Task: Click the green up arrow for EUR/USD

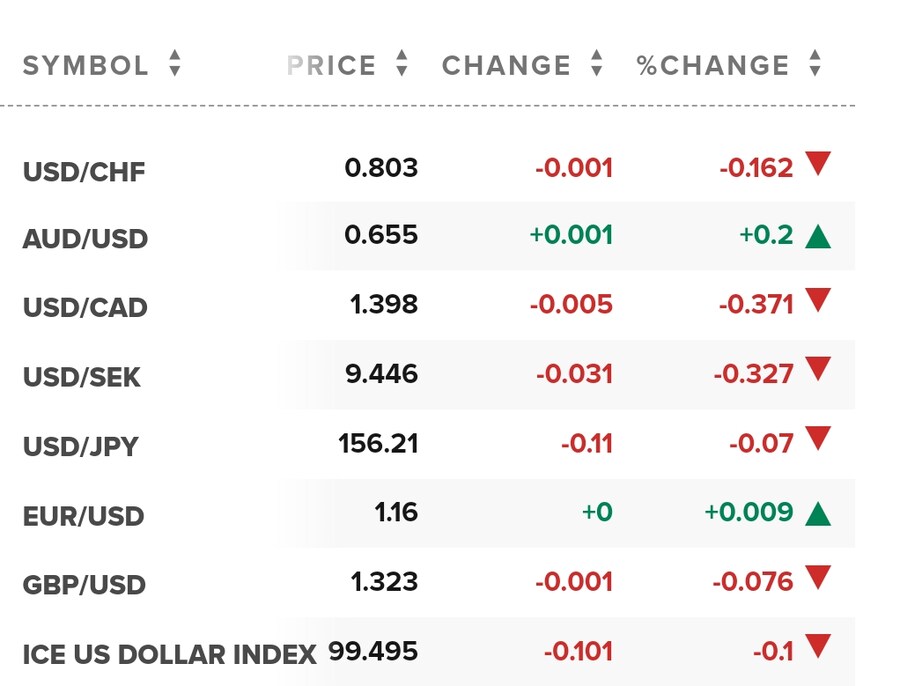Action: point(818,514)
